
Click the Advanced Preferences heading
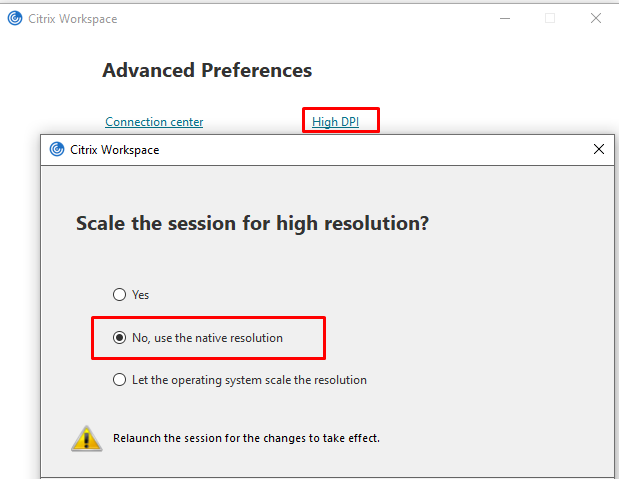click(x=207, y=71)
